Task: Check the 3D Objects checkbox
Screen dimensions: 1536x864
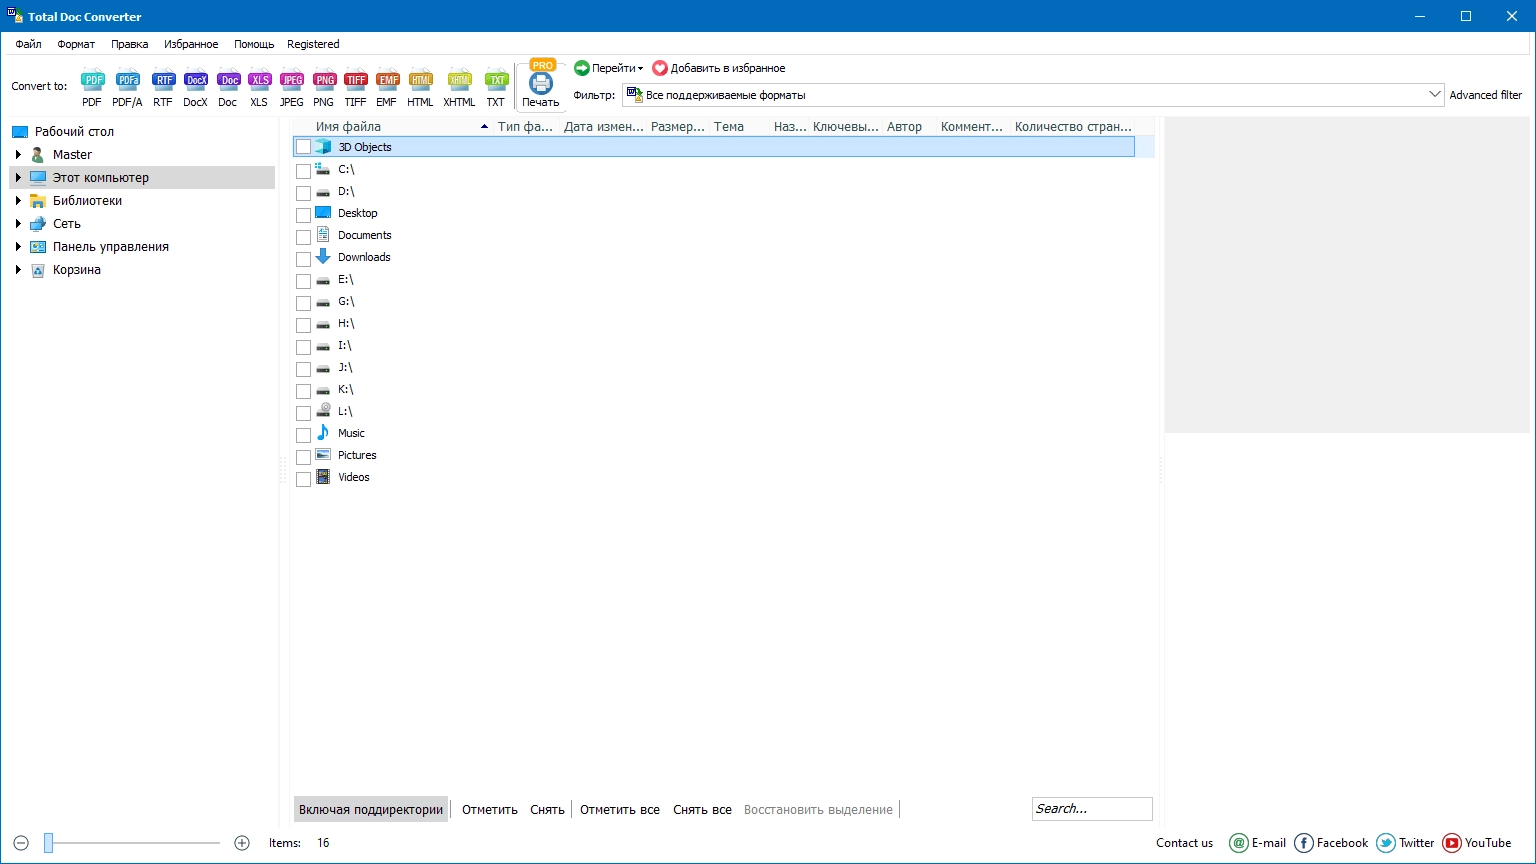Action: tap(303, 147)
